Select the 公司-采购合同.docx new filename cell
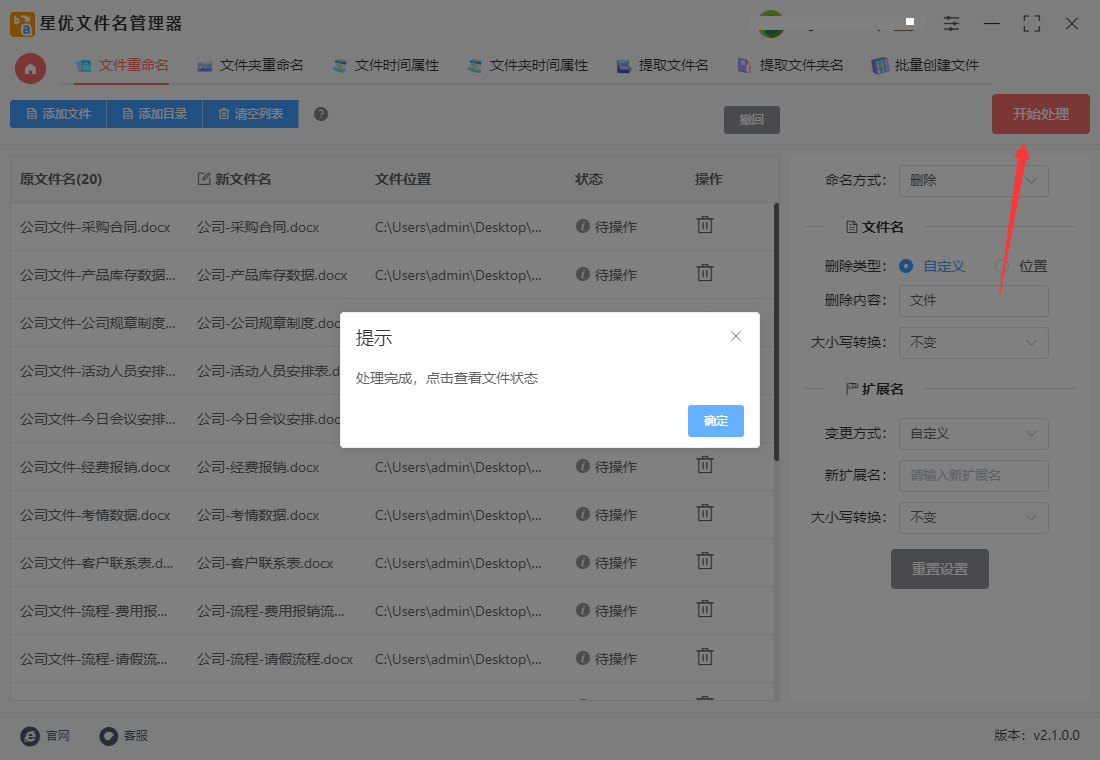The height and width of the screenshot is (760, 1100). click(x=258, y=227)
